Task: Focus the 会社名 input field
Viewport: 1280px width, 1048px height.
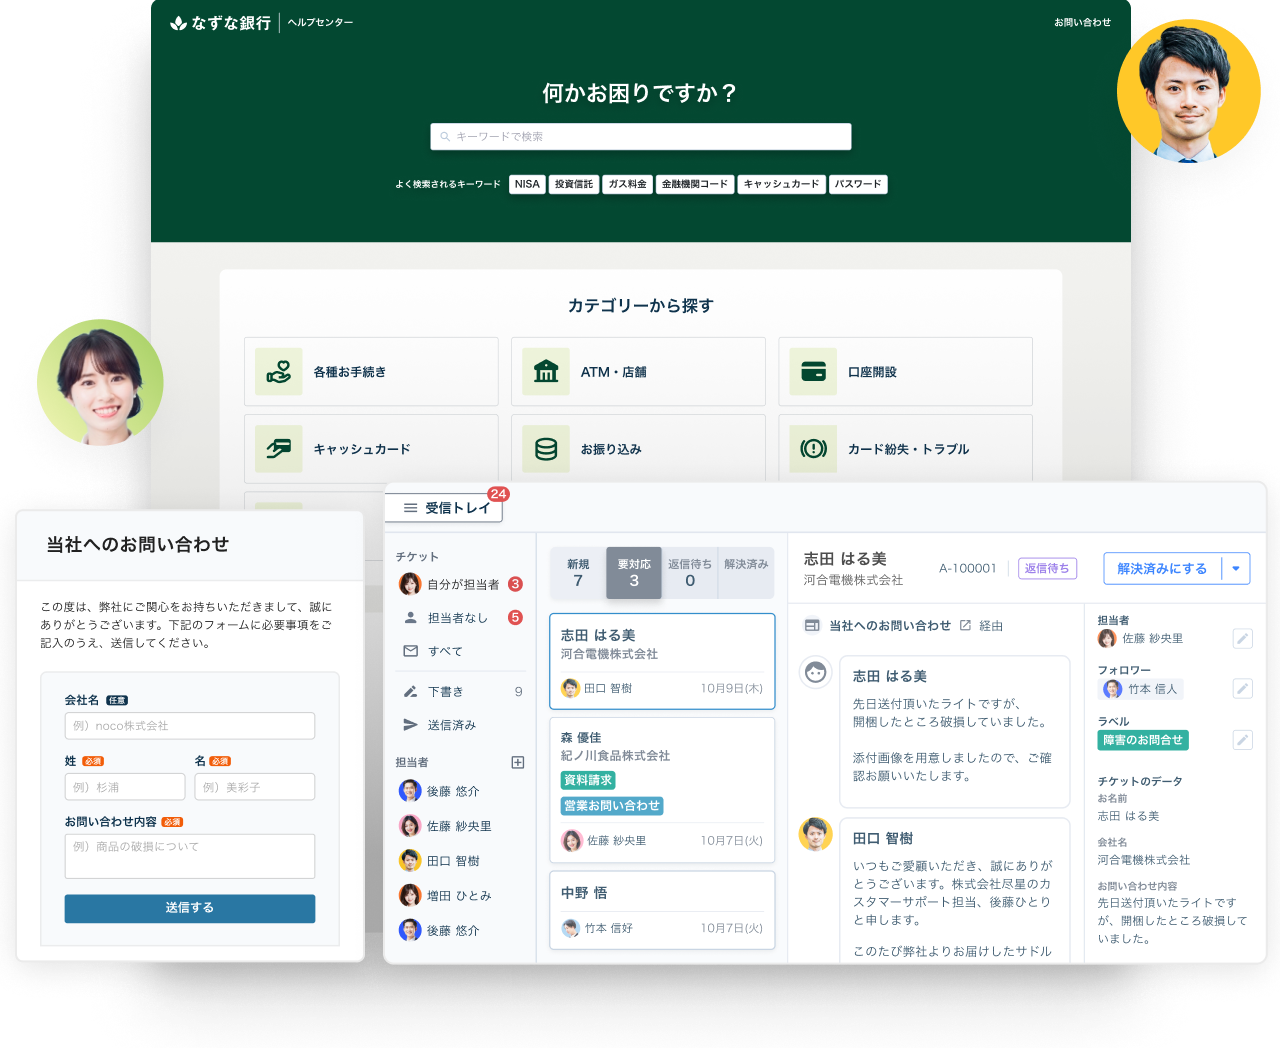Action: [190, 726]
